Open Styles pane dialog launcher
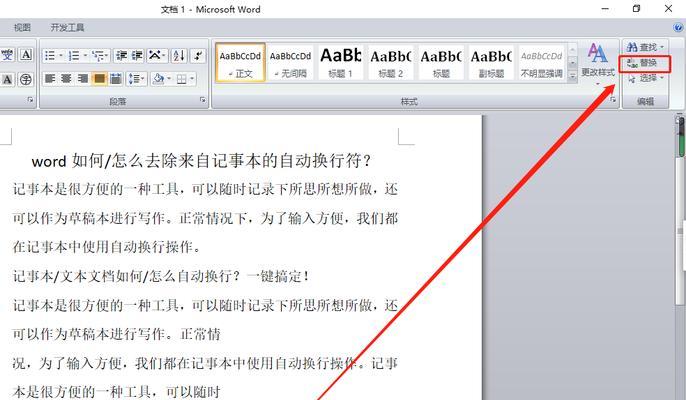The height and width of the screenshot is (400, 686). tap(612, 100)
